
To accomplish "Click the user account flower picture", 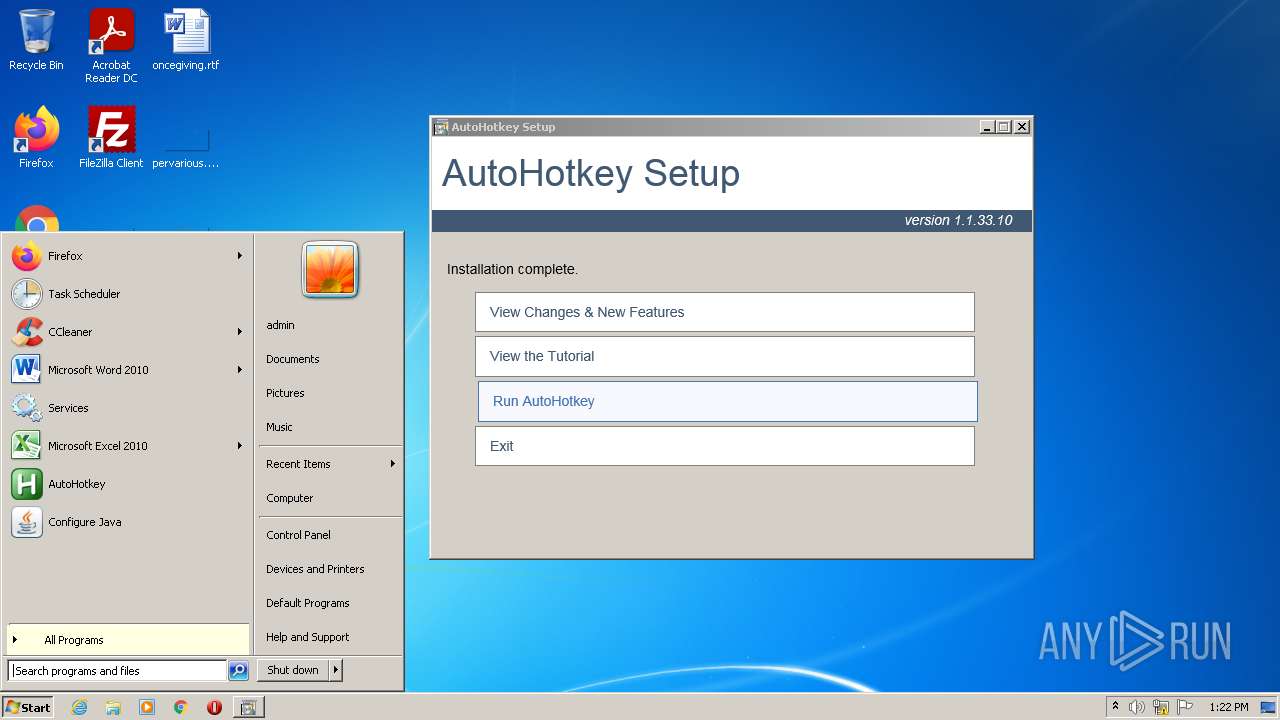I will coord(330,269).
